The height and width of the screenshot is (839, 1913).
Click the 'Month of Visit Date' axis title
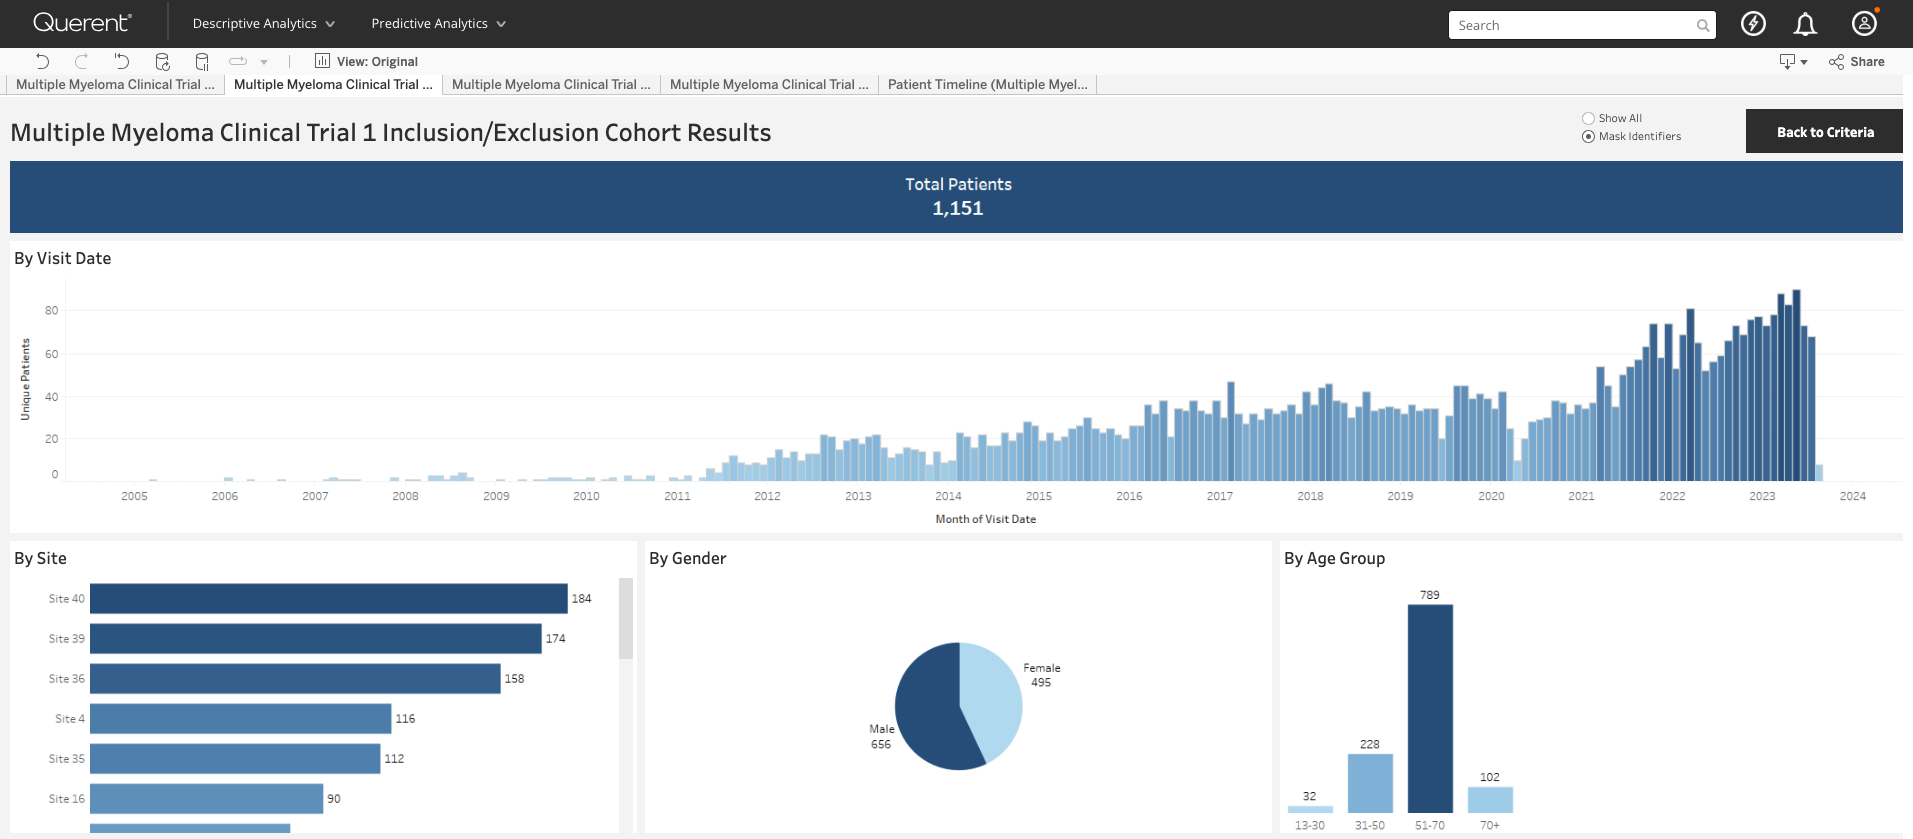tap(985, 519)
